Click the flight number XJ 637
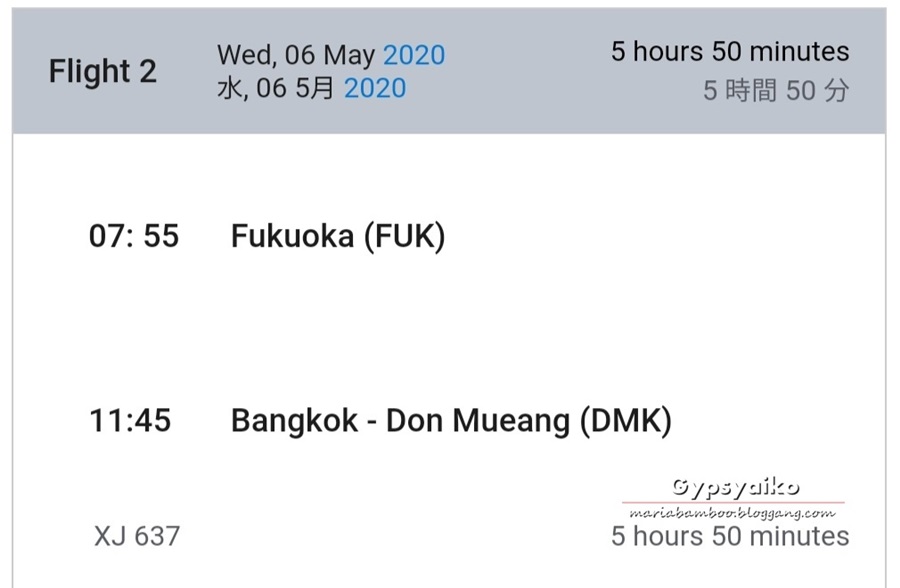 click(137, 536)
